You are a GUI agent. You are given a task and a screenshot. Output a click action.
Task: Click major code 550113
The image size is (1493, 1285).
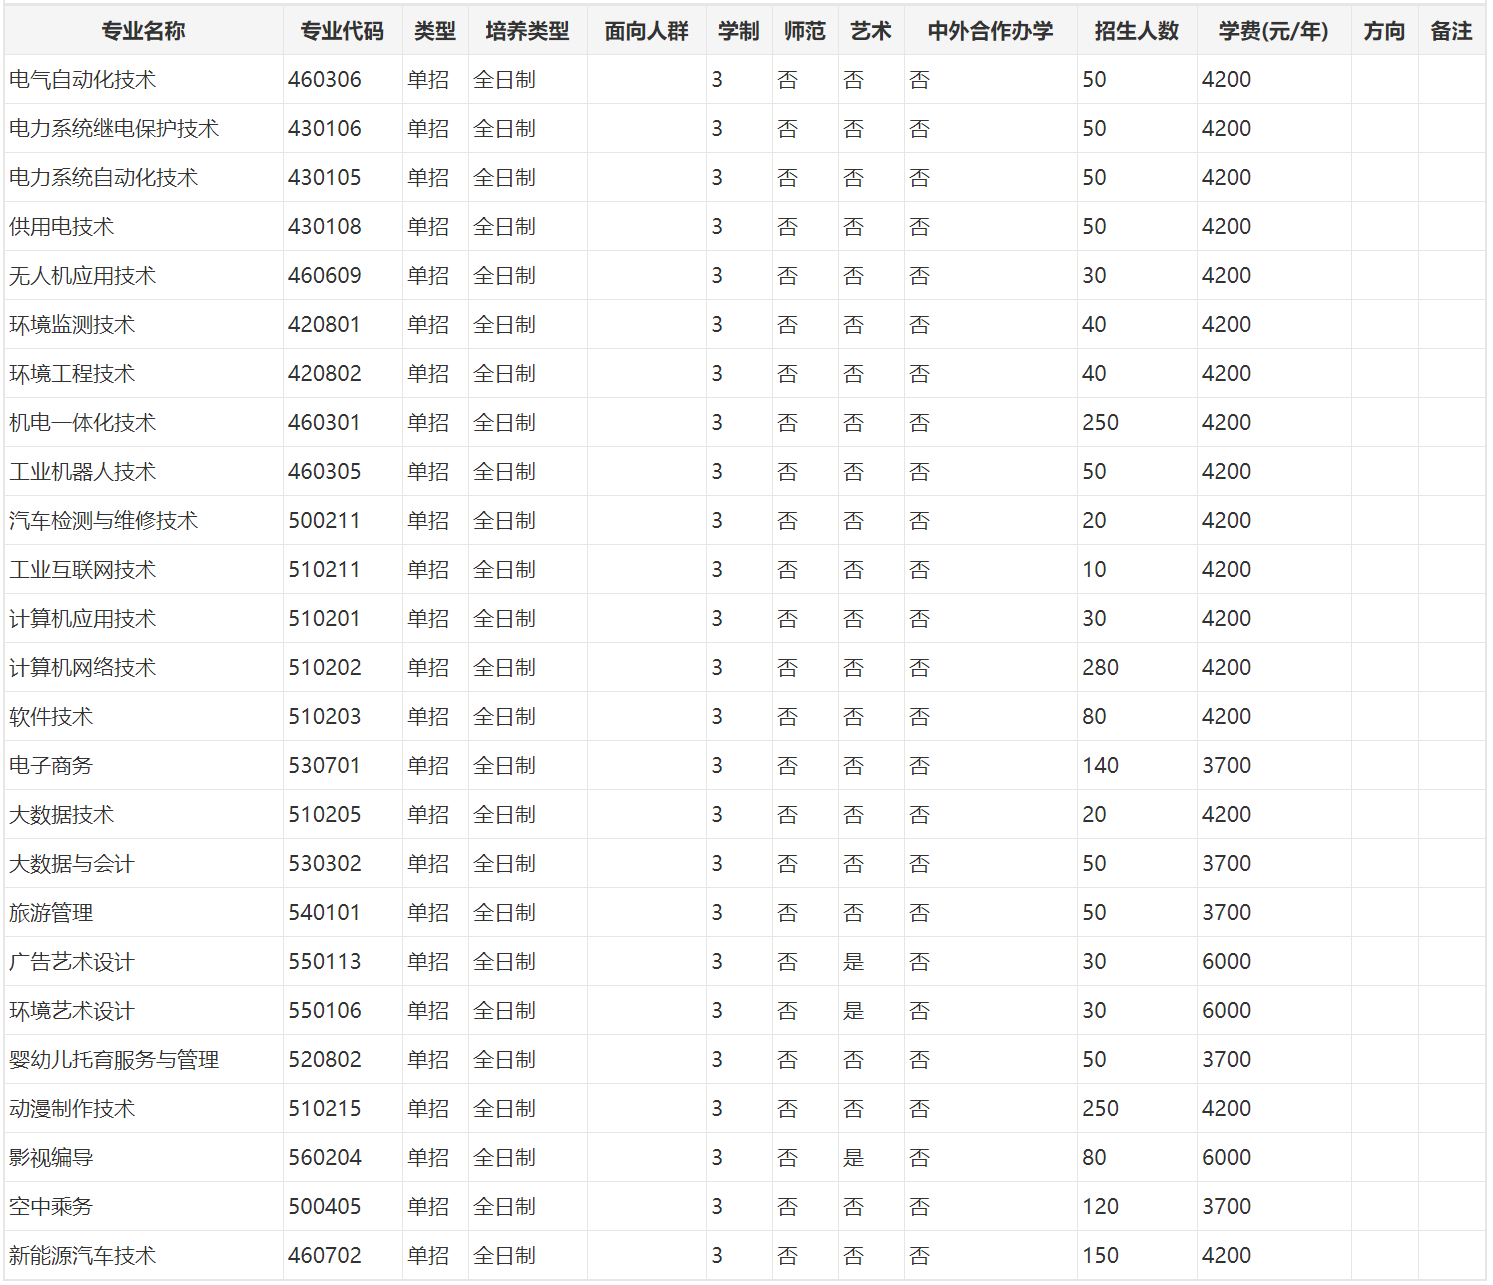tap(325, 961)
